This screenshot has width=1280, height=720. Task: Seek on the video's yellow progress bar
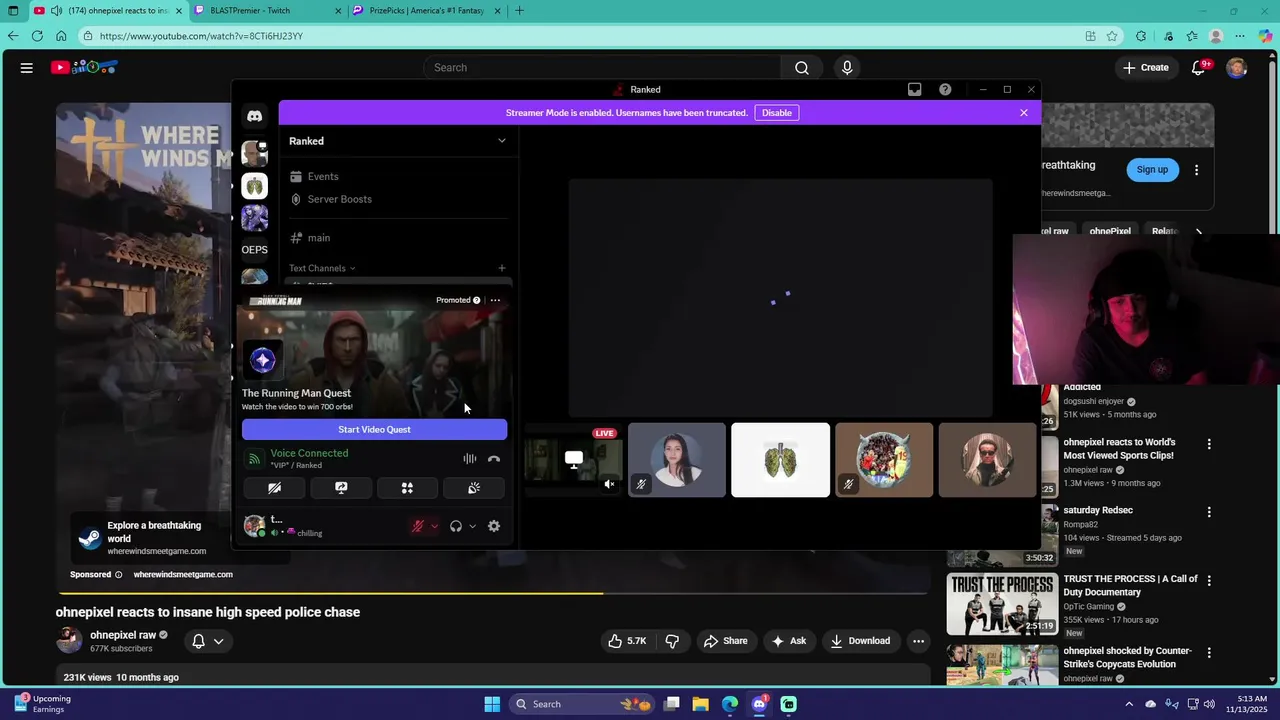[x=492, y=593]
